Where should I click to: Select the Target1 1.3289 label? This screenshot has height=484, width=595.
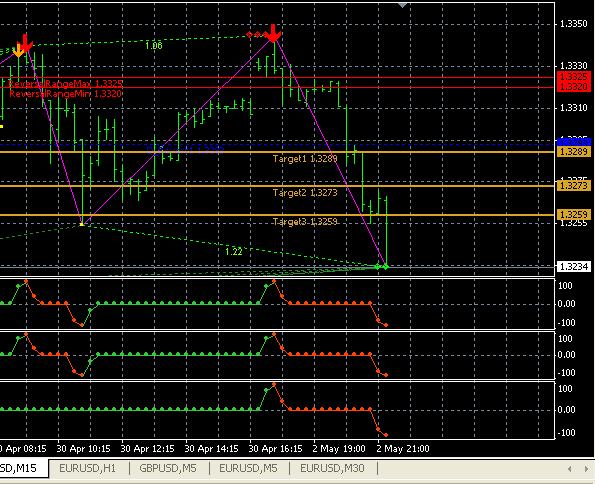tap(305, 159)
